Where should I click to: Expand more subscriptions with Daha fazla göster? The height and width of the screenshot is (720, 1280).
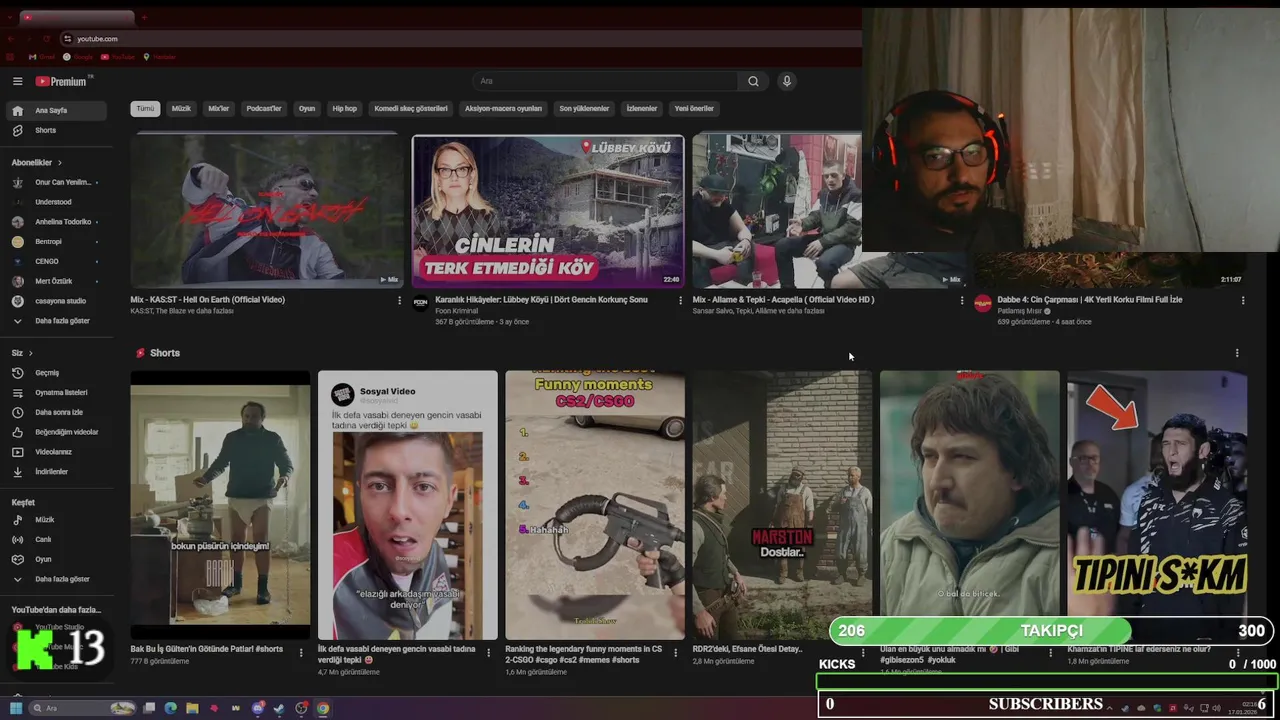tap(56, 321)
